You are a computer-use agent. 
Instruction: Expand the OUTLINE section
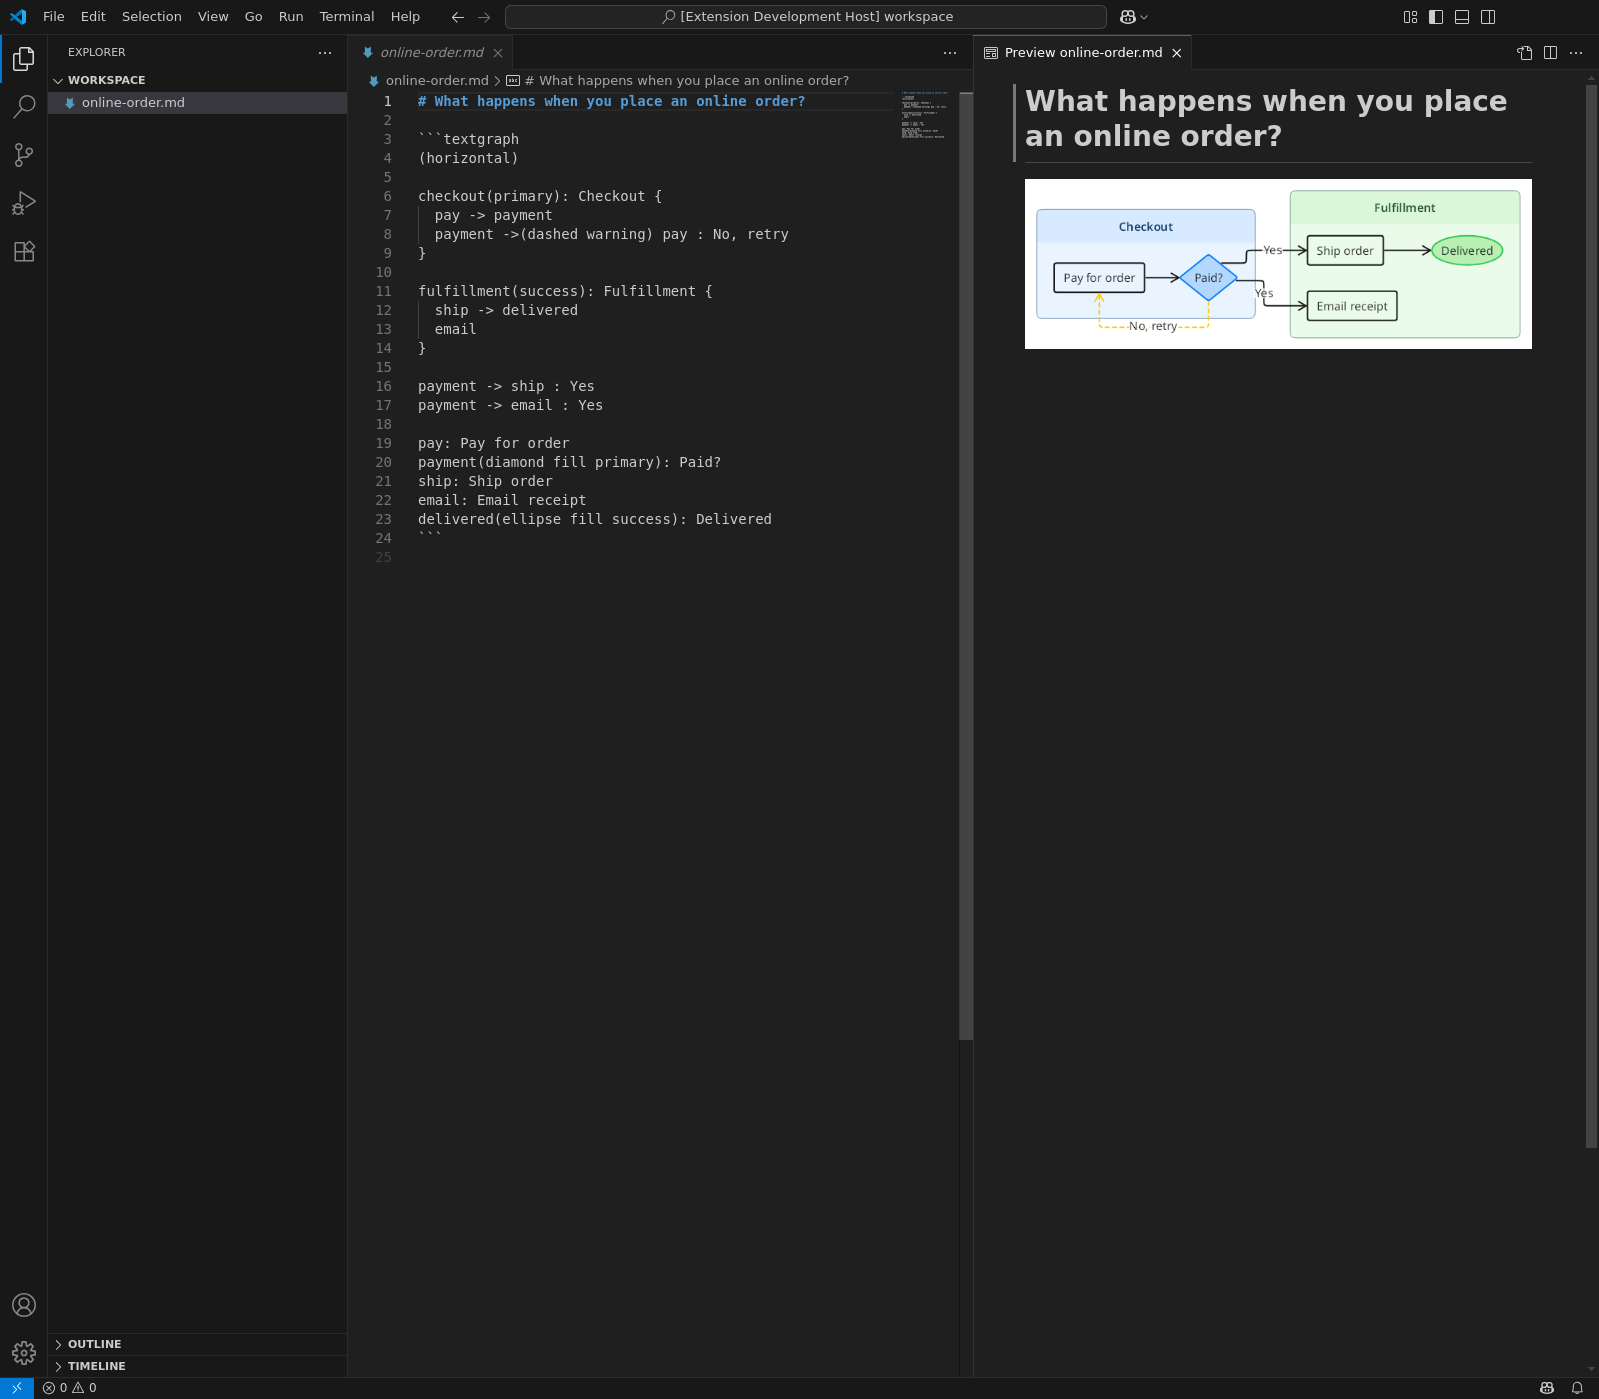[198, 1344]
